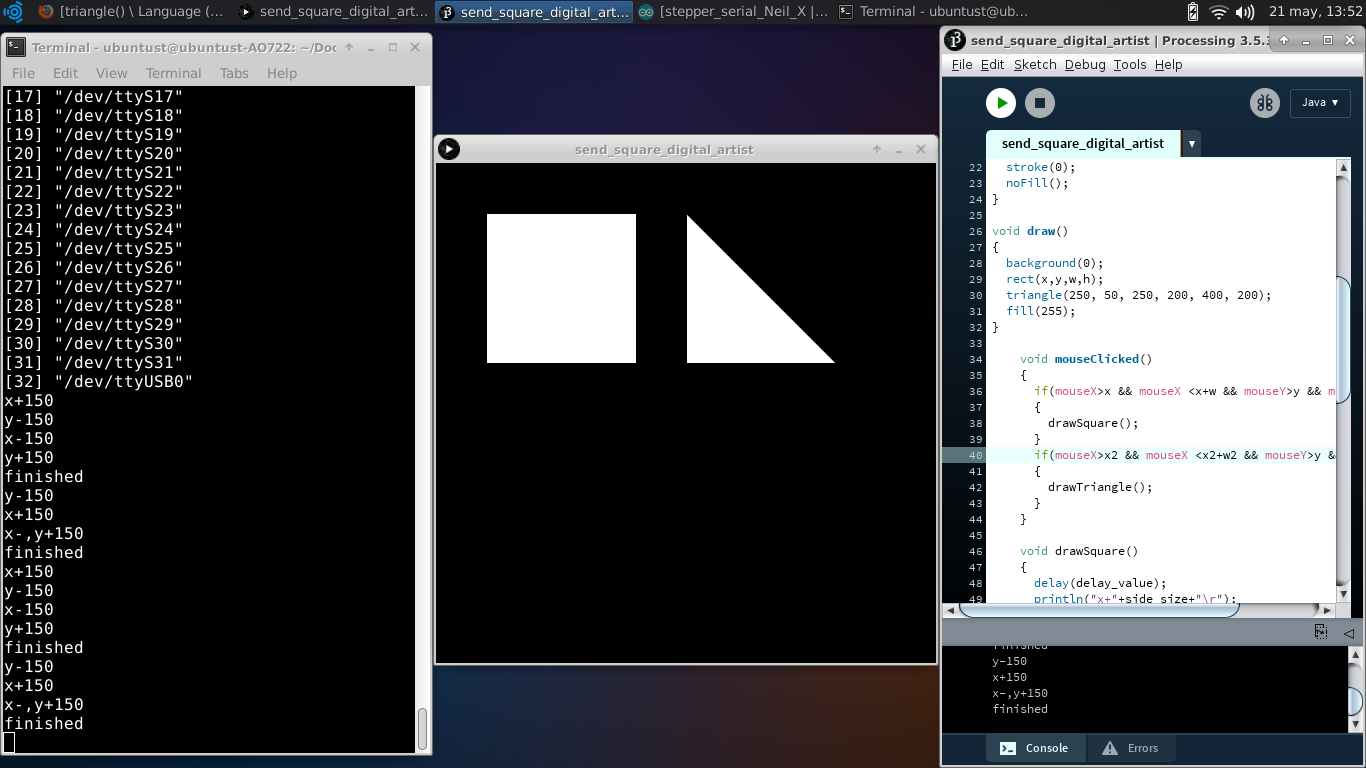1366x768 pixels.
Task: Click the drawTriangle(); call in the editor
Action: click(1100, 487)
